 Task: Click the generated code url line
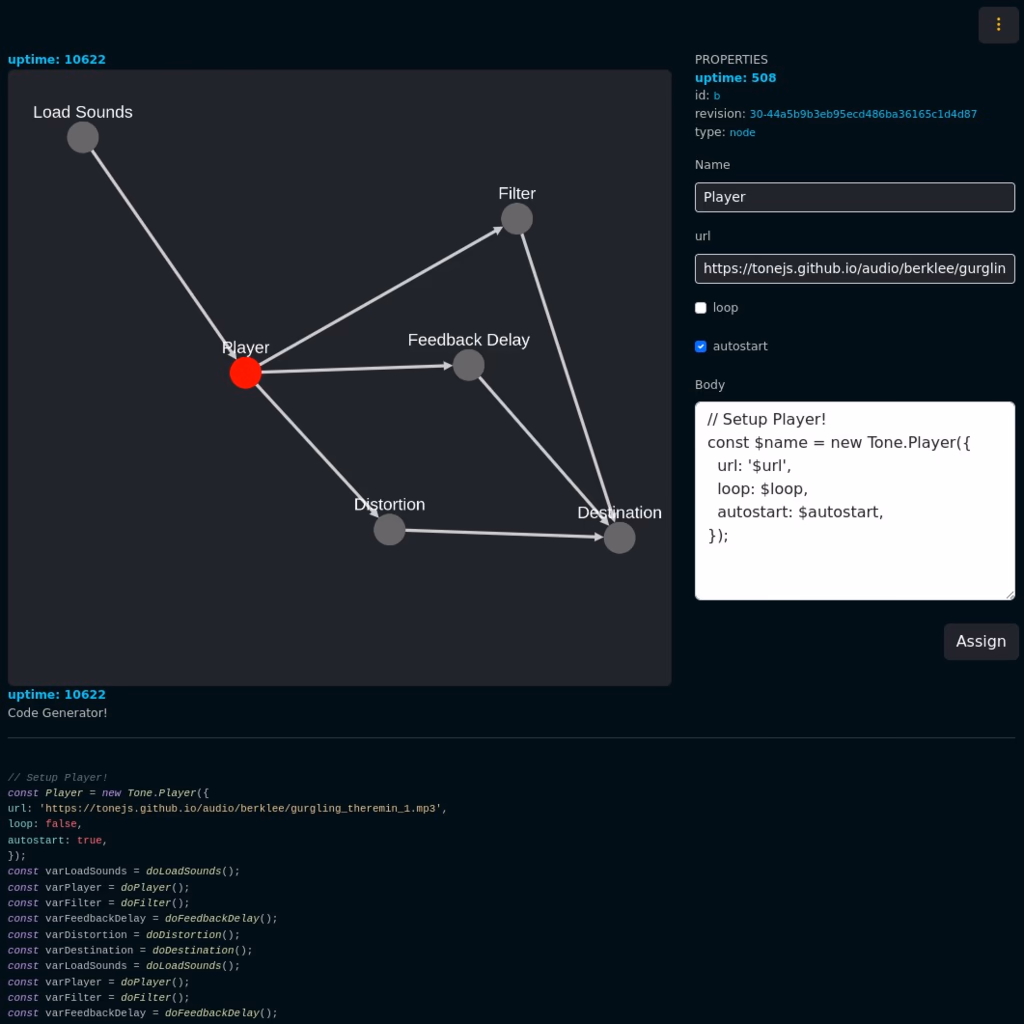click(x=225, y=808)
